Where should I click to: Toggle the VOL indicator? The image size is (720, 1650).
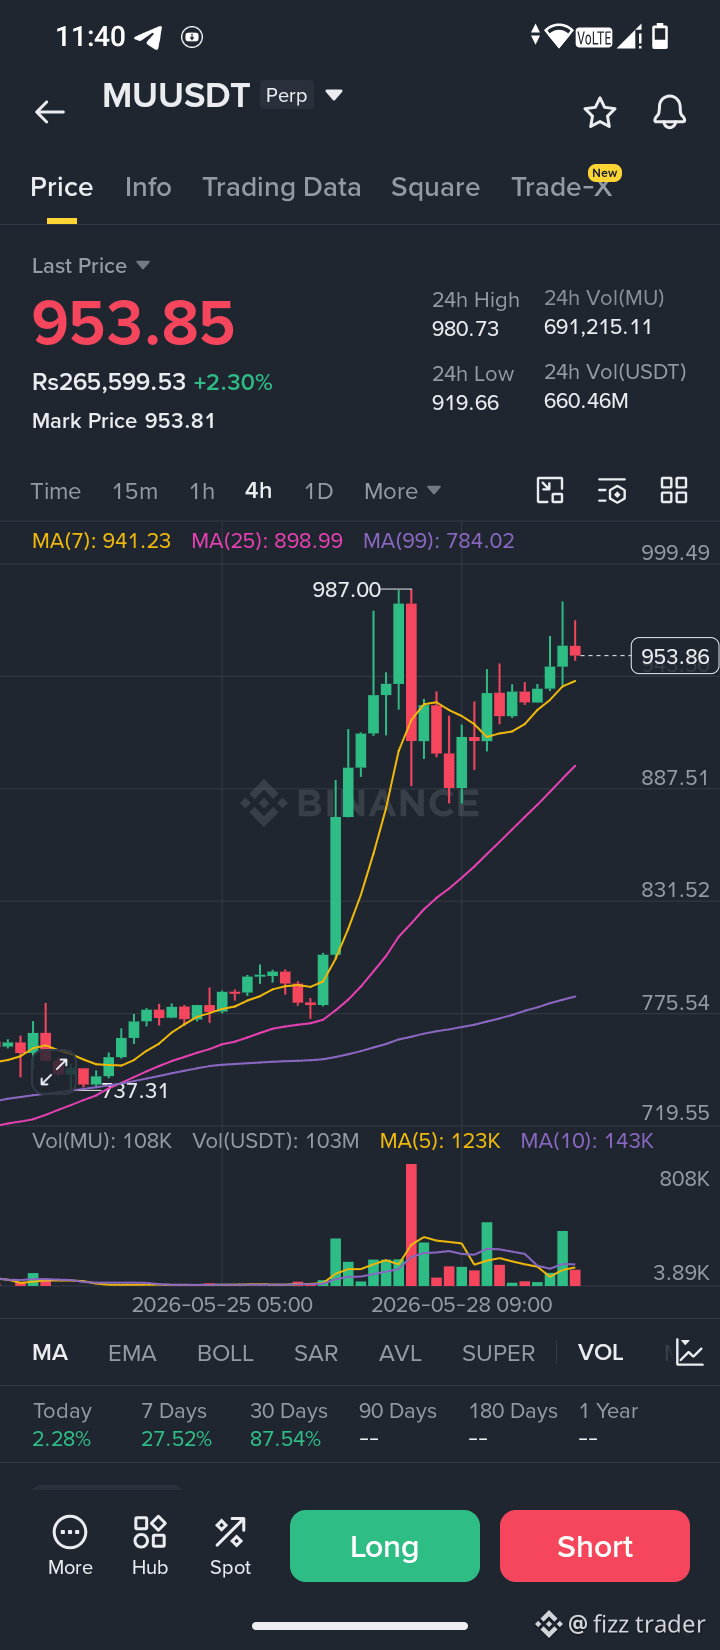coord(600,1353)
